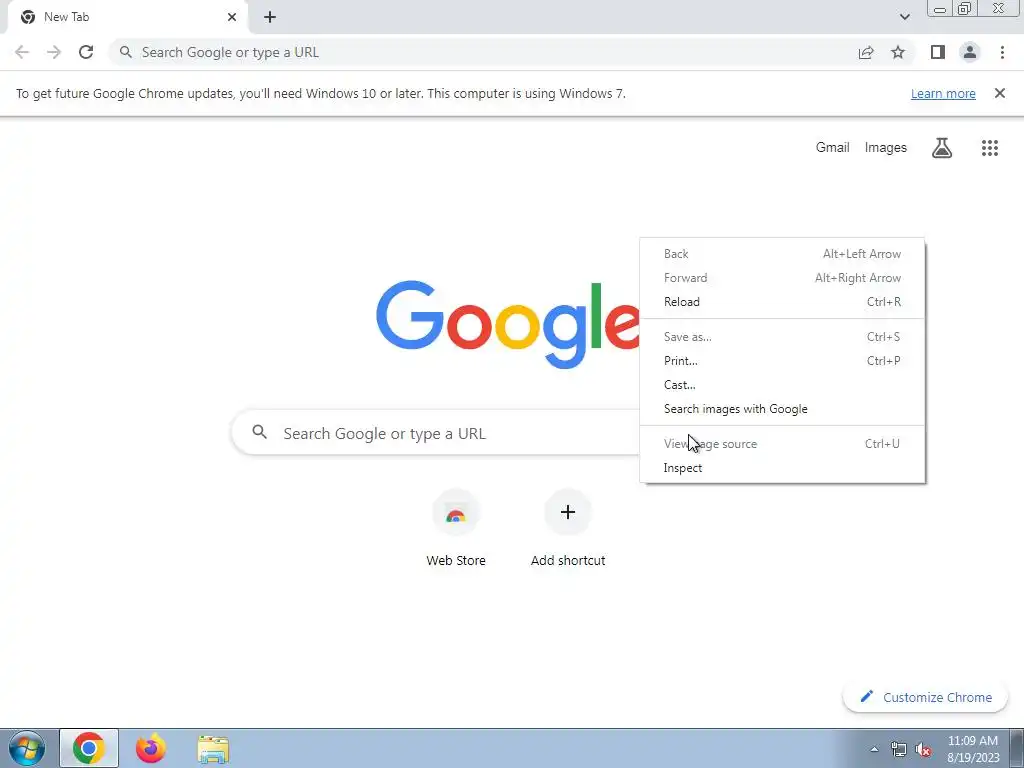
Task: Open Windows Explorer from taskbar
Action: click(213, 749)
